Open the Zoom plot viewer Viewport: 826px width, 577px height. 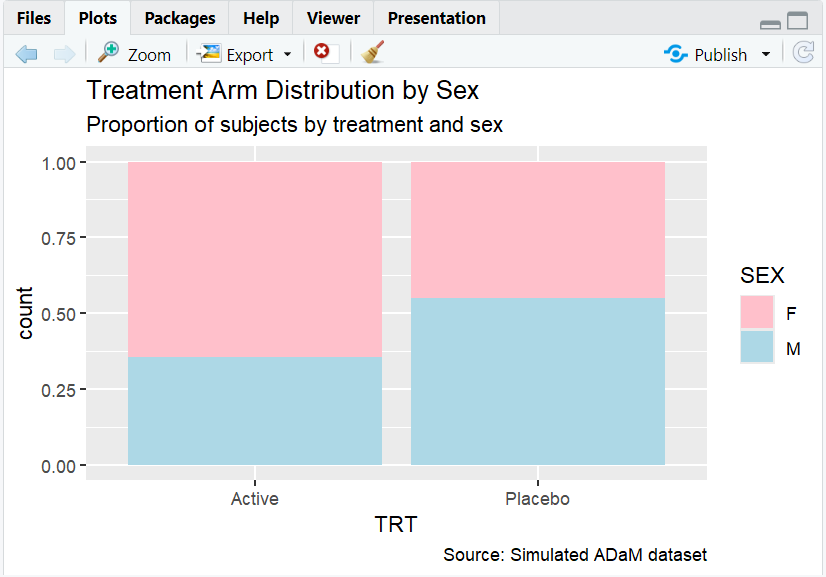135,53
